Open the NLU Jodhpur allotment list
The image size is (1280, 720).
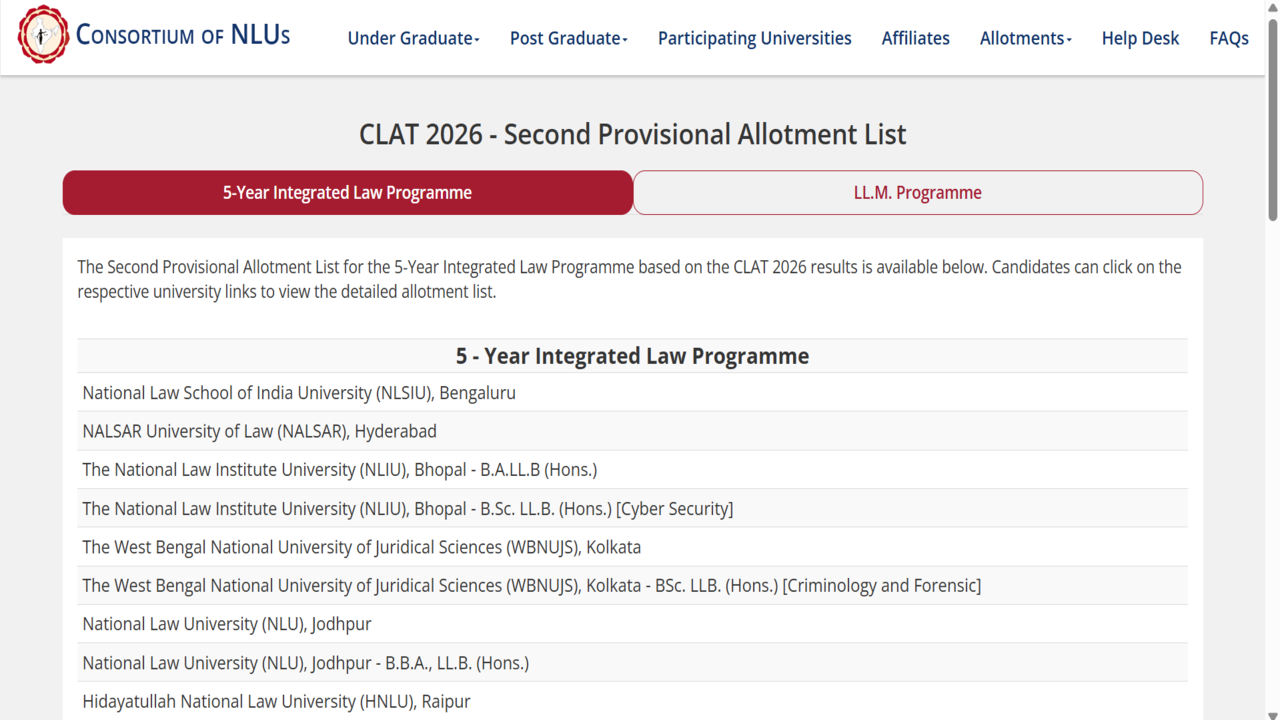tap(226, 624)
